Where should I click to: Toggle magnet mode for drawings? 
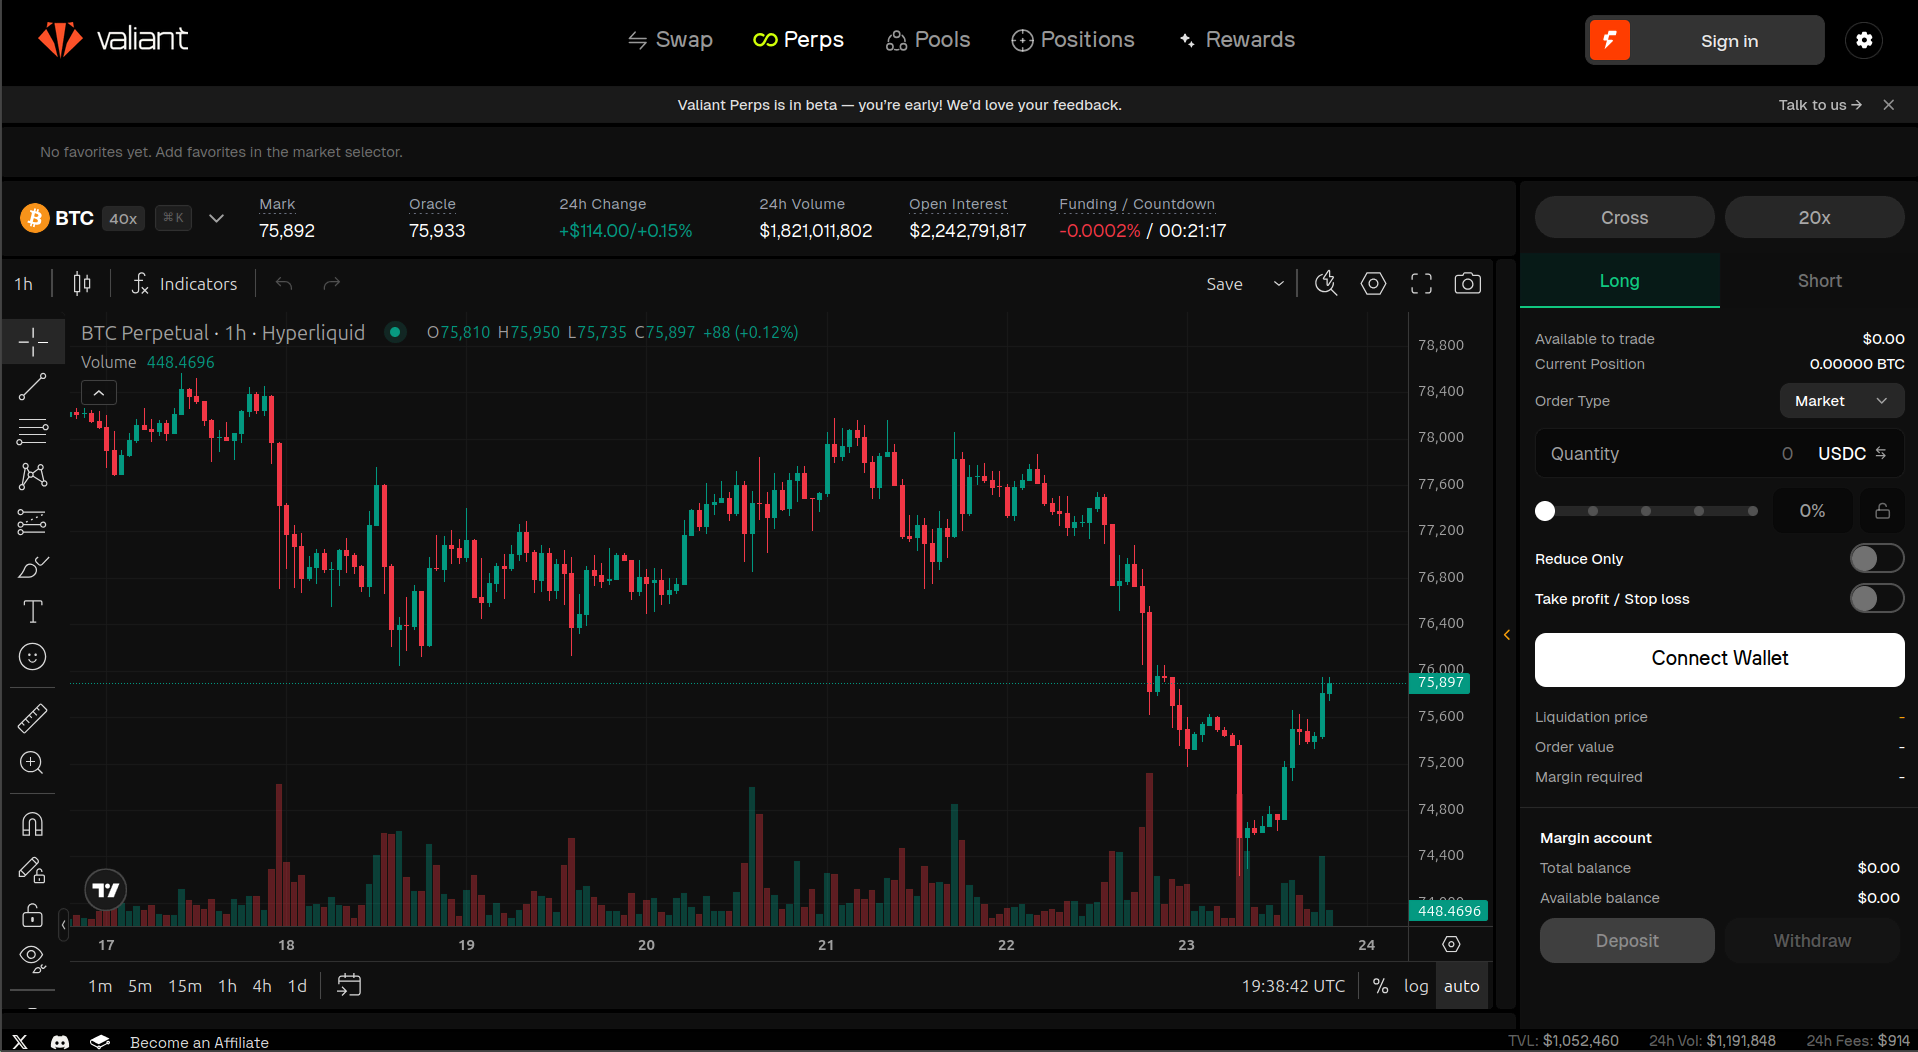pyautogui.click(x=32, y=824)
